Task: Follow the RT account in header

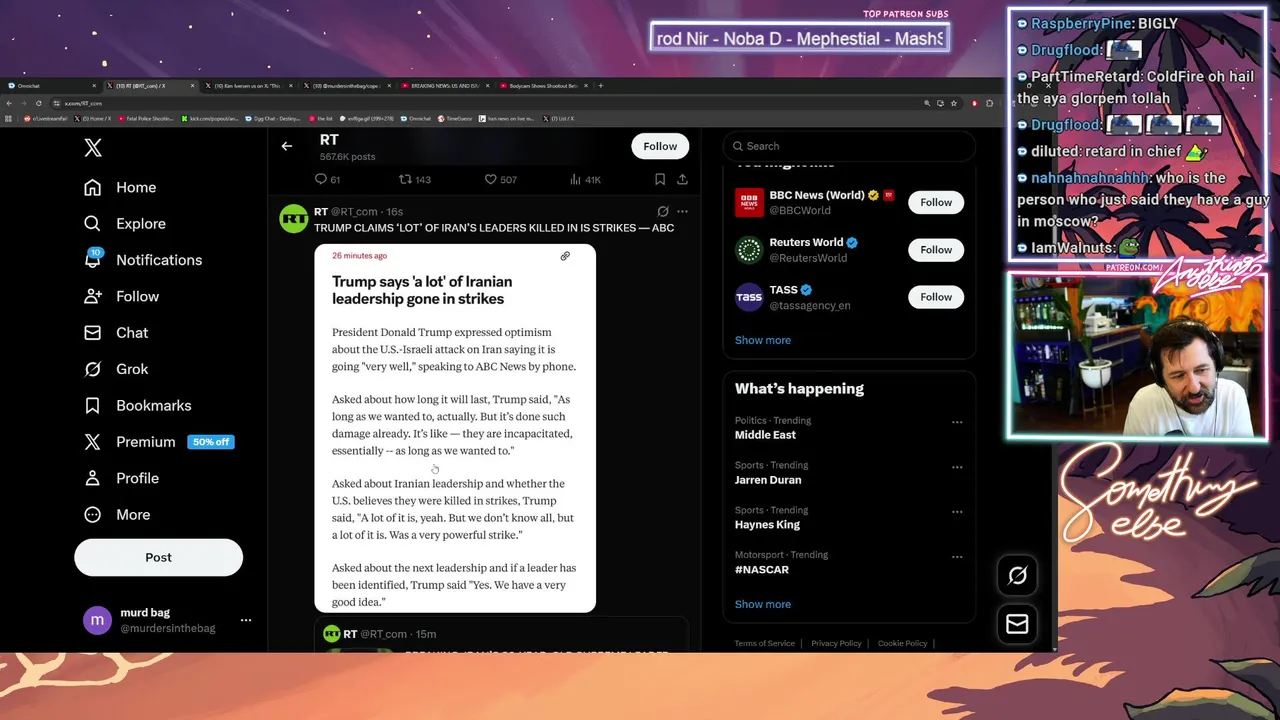Action: click(x=660, y=146)
